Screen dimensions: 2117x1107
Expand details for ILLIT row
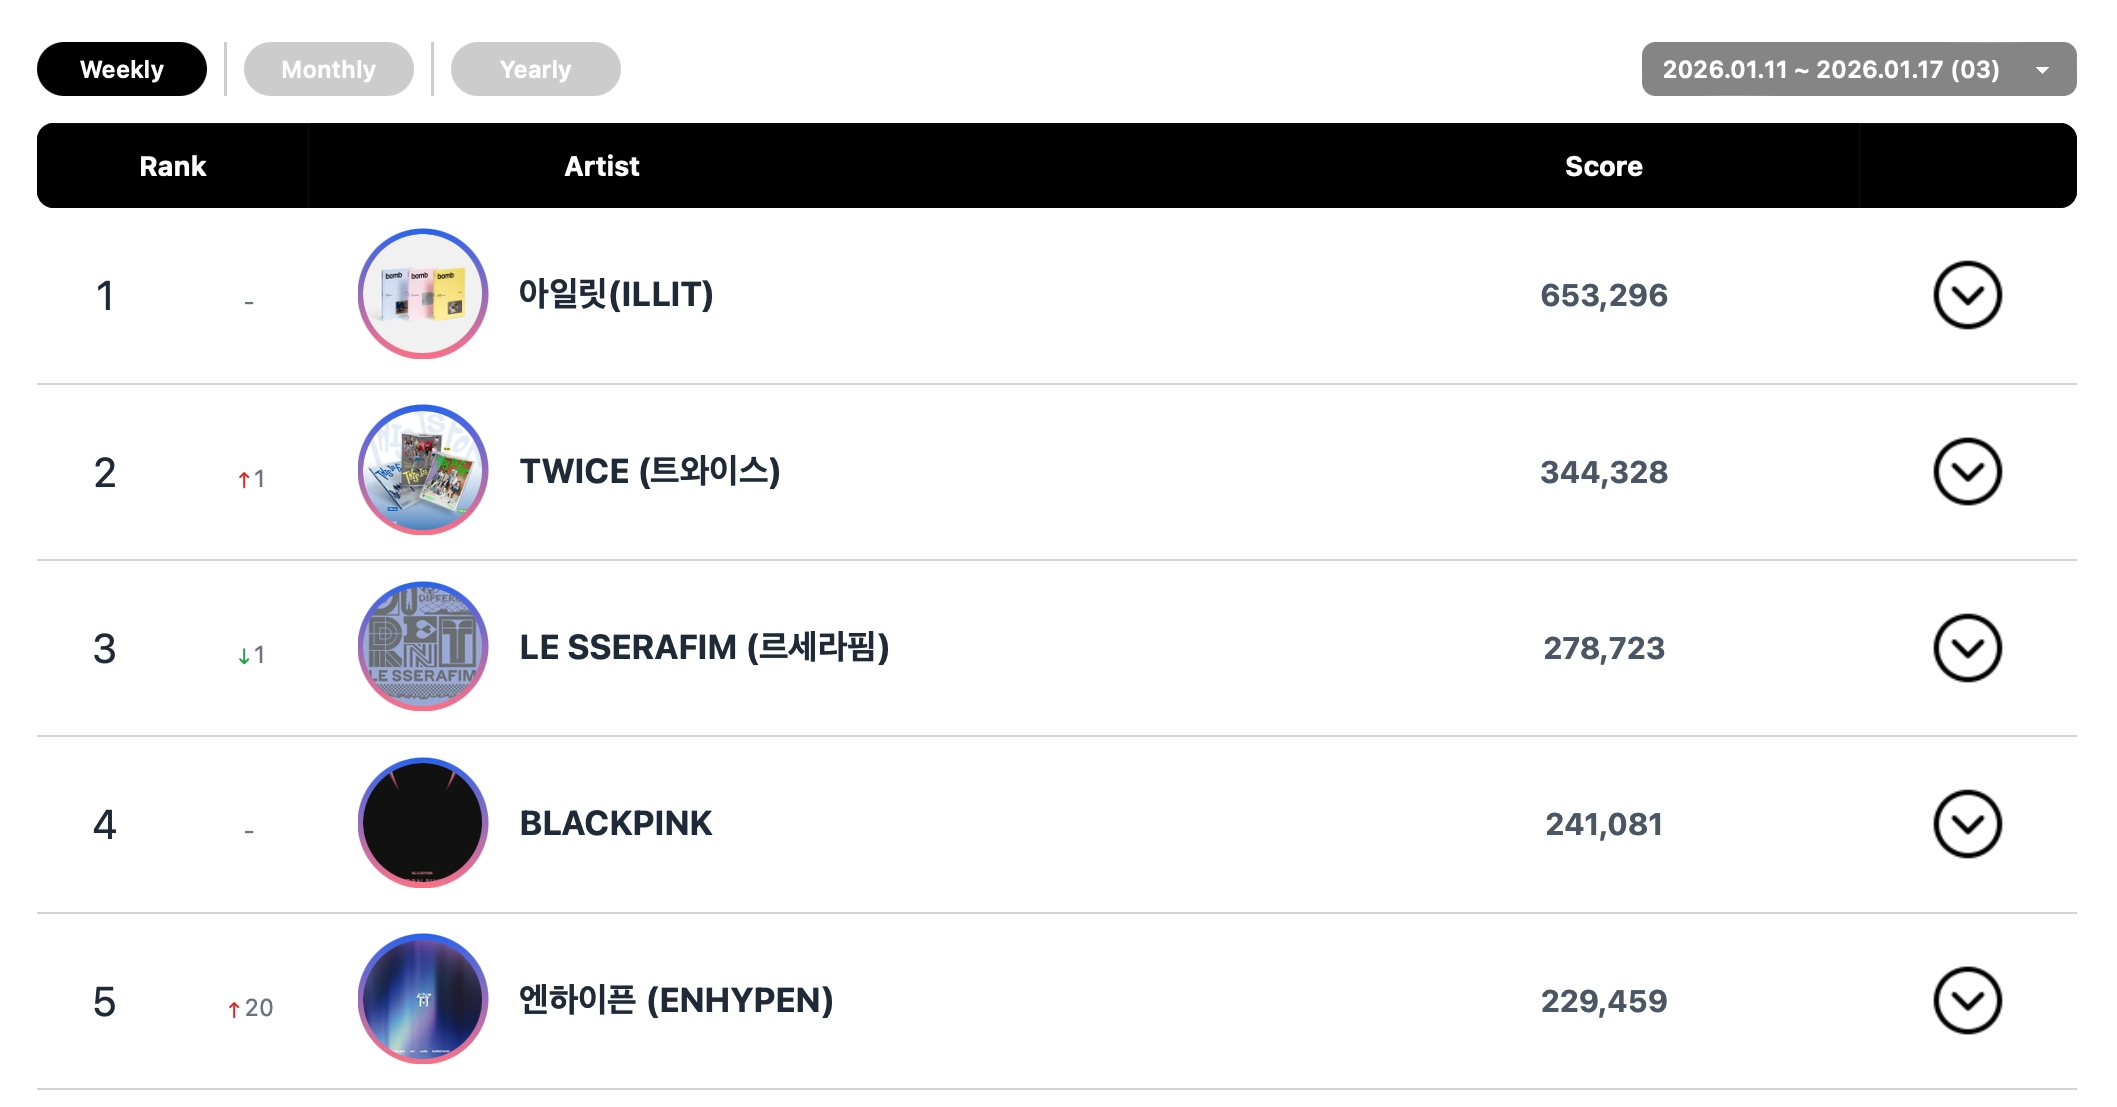tap(1966, 295)
